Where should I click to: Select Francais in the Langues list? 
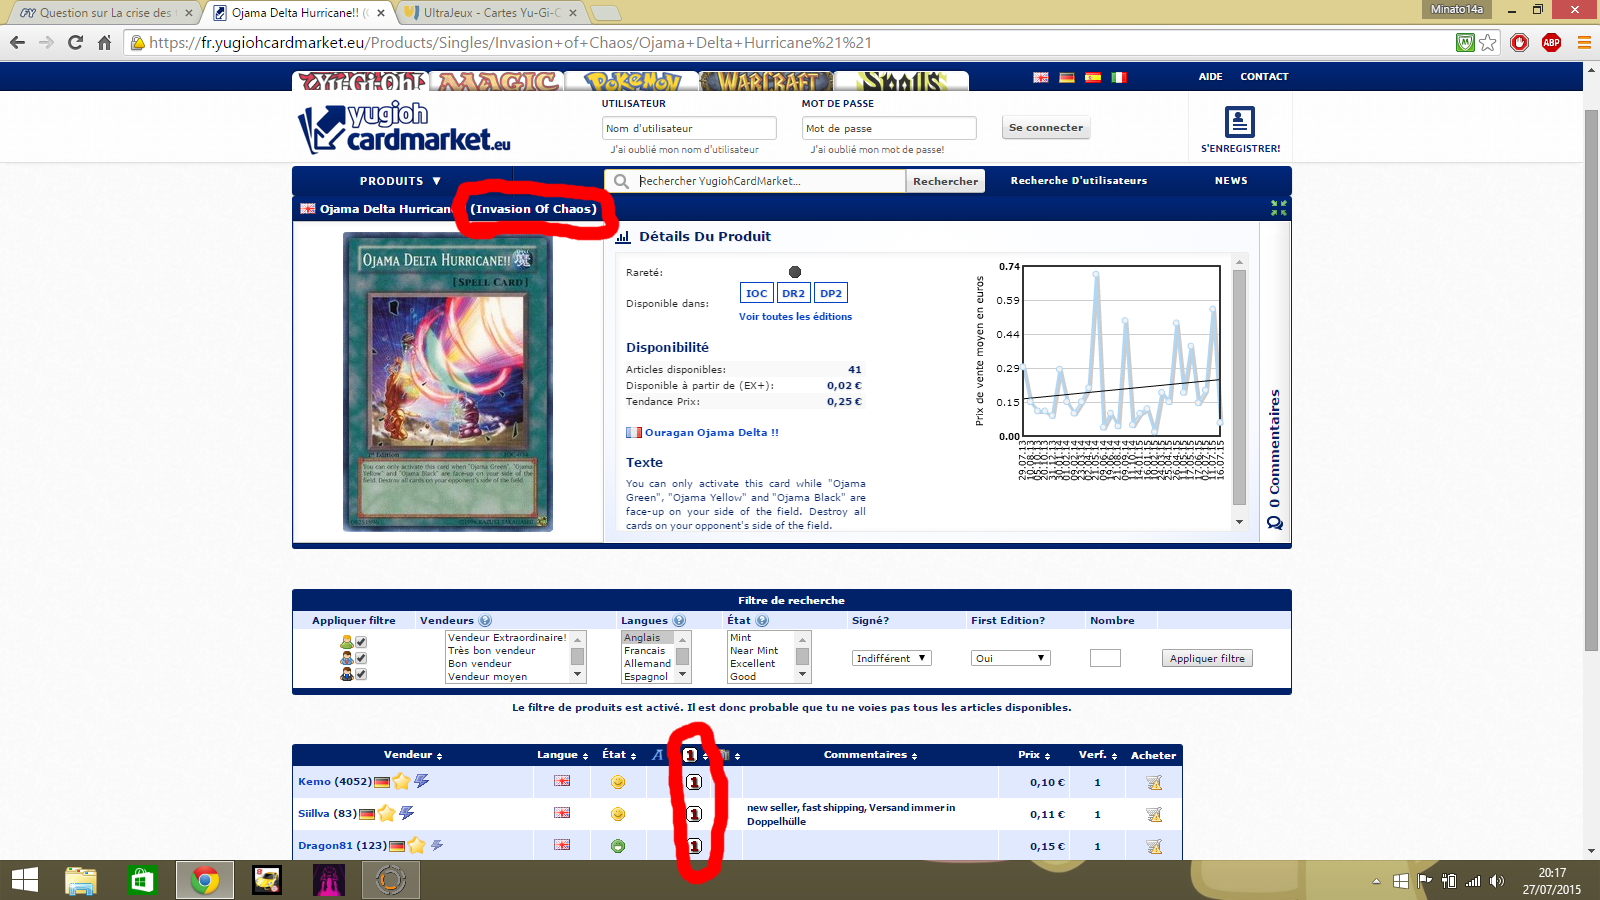pos(645,651)
